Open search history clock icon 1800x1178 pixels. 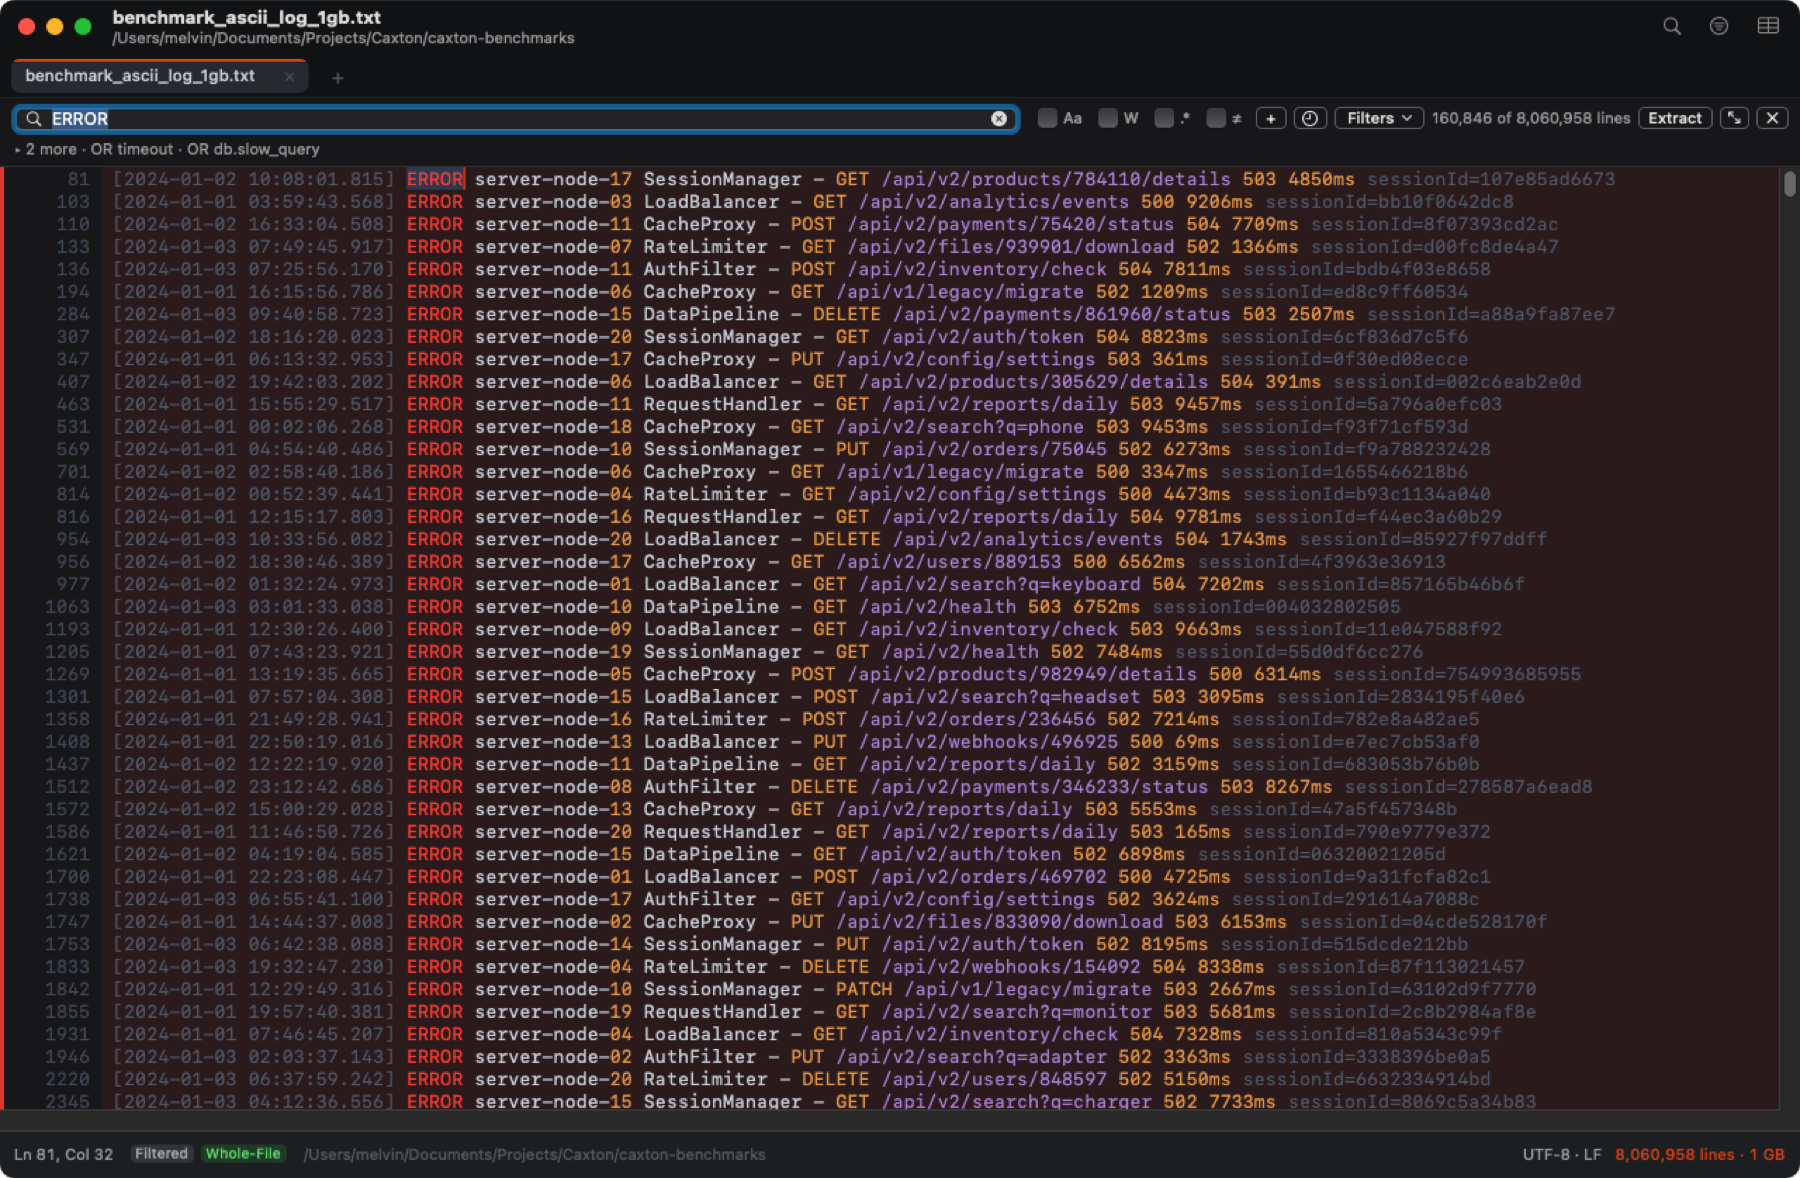pos(1310,118)
